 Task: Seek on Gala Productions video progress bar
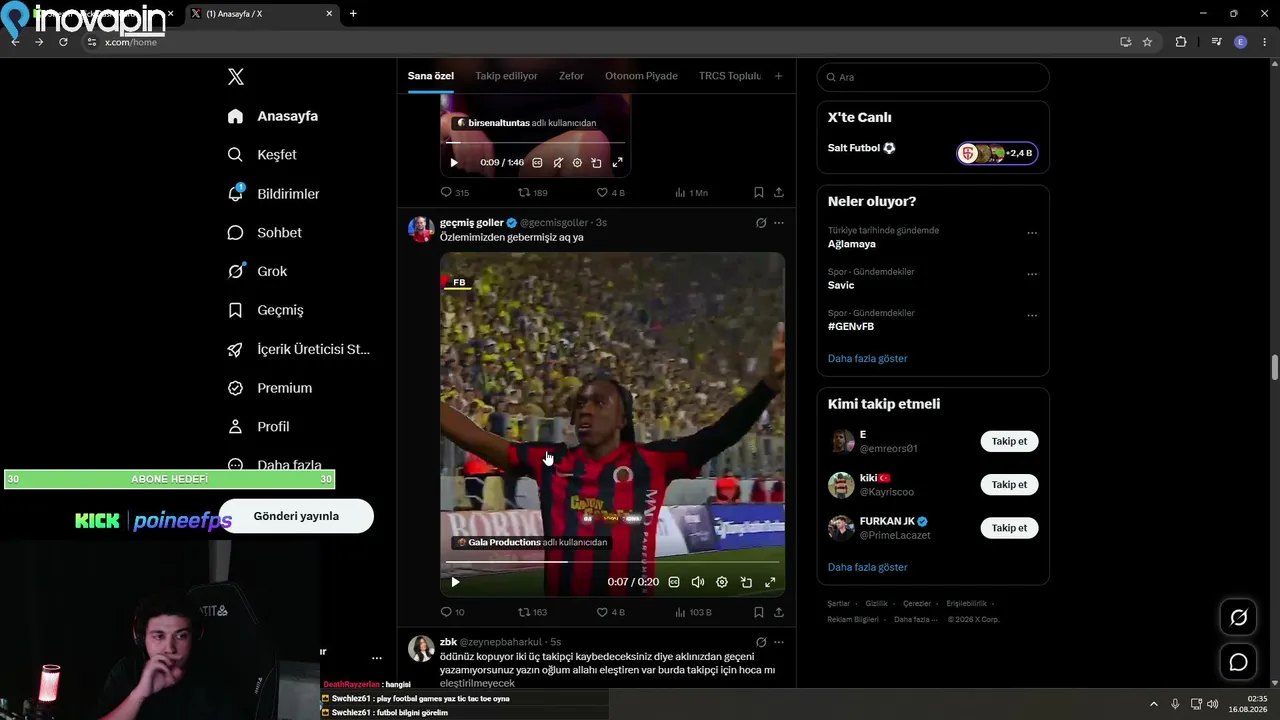[612, 562]
